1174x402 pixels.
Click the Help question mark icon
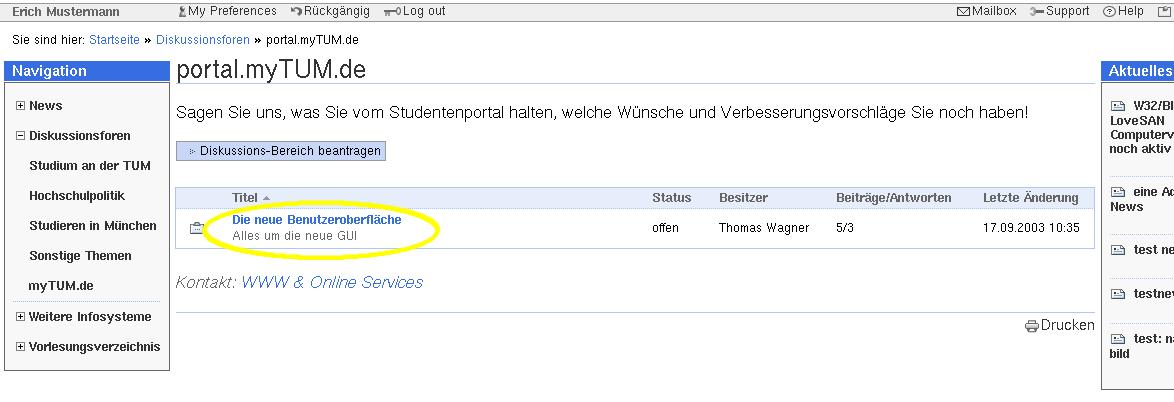(1109, 12)
